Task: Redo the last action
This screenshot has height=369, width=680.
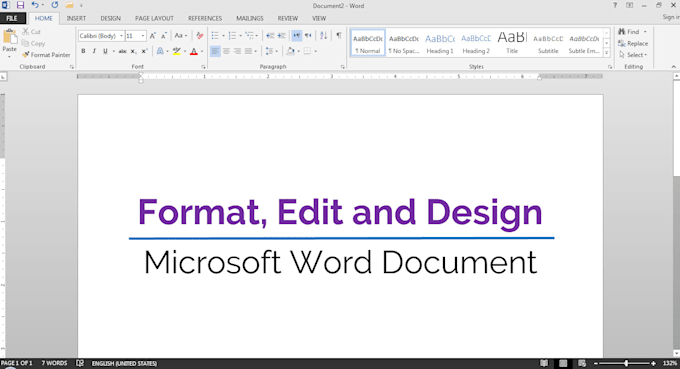Action: click(55, 5)
